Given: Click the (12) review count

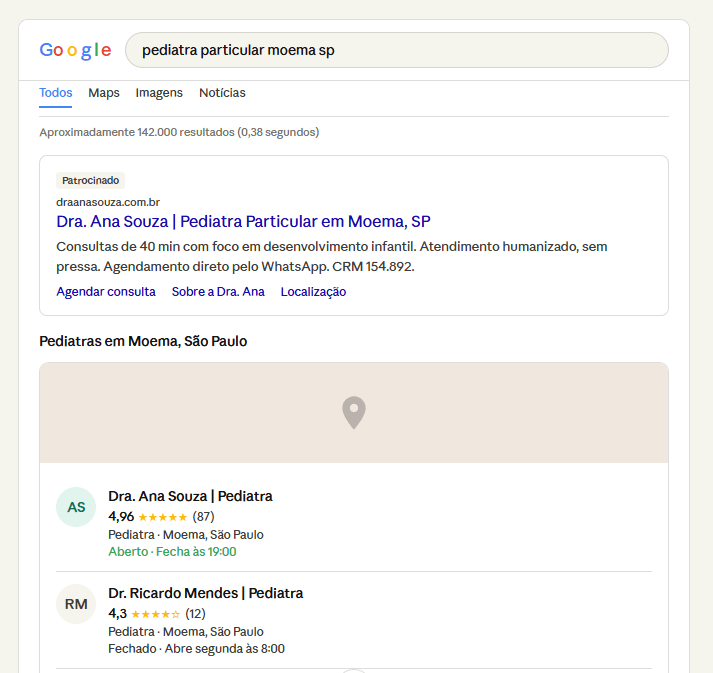Looking at the screenshot, I should coord(196,614).
